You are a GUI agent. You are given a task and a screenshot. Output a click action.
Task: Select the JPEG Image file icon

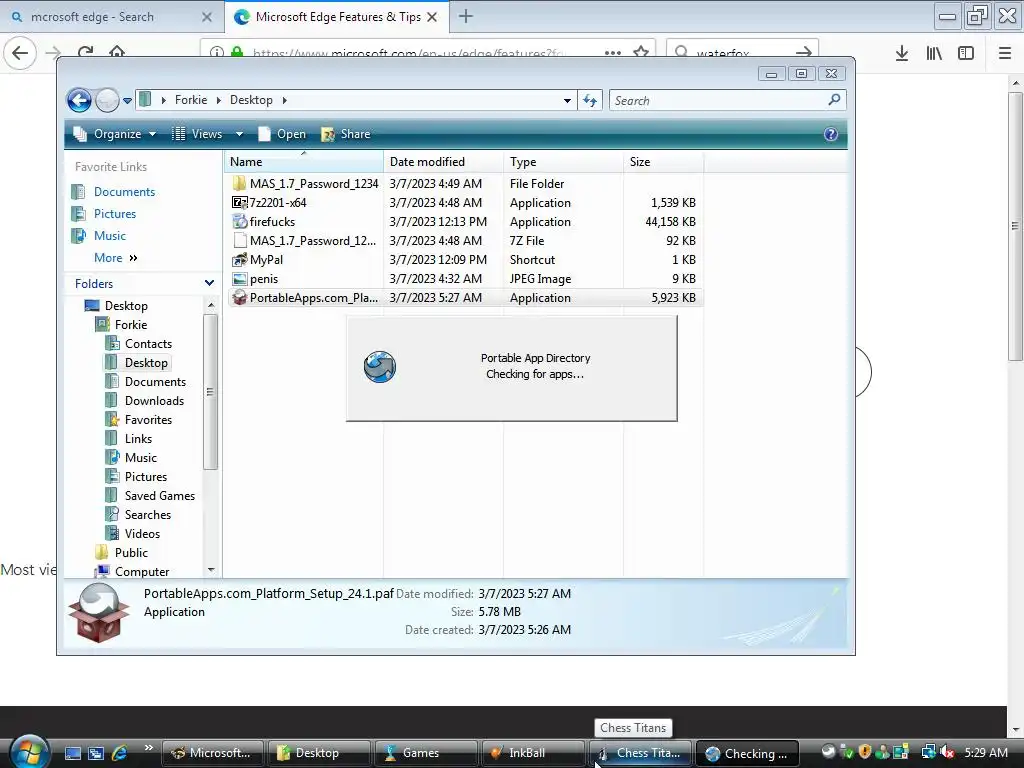(240, 278)
